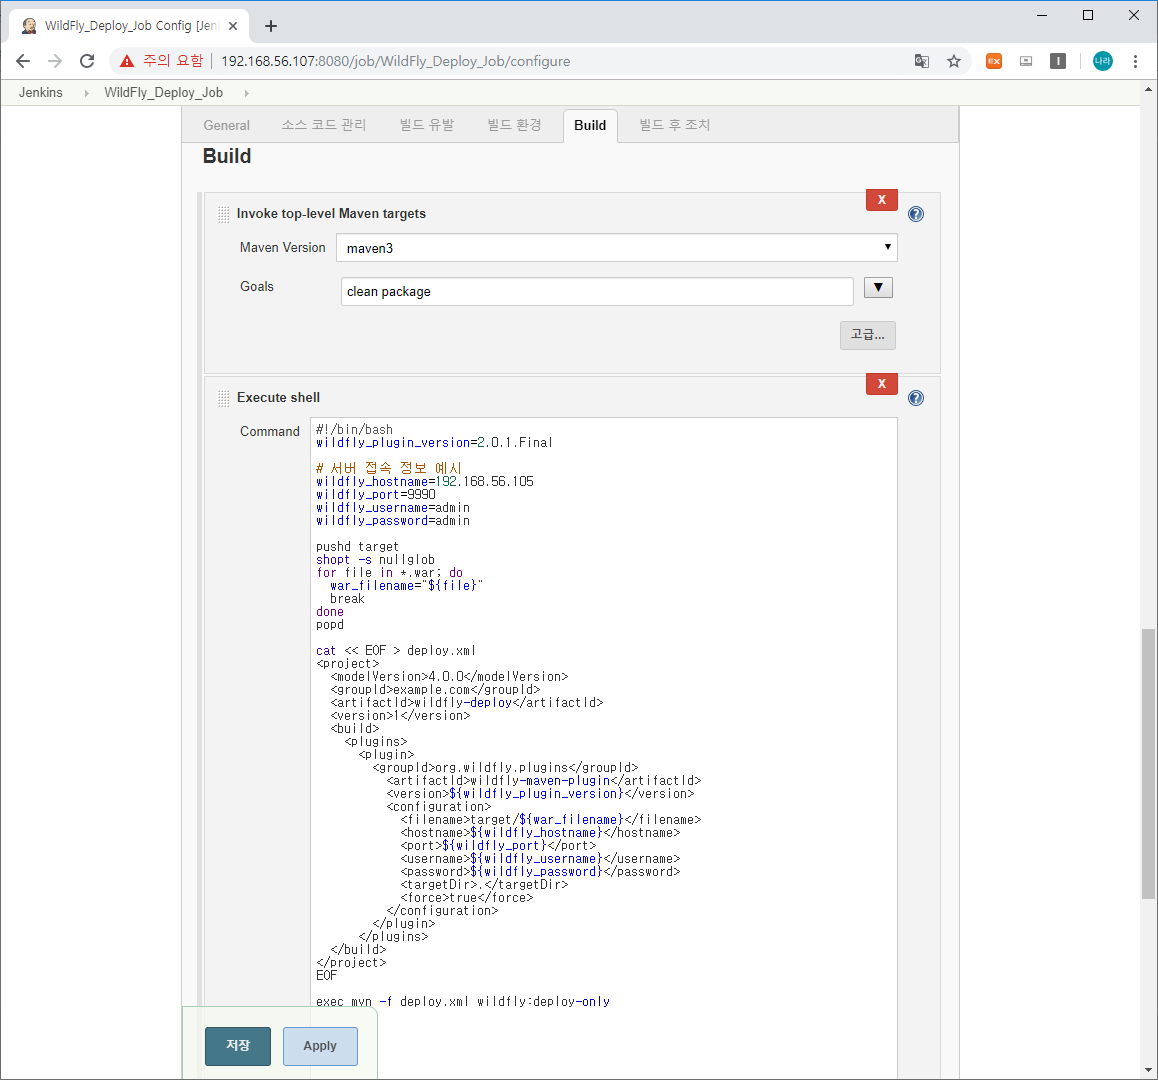
Task: Grab the drag handle of the Execute shell step
Action: coord(224,398)
